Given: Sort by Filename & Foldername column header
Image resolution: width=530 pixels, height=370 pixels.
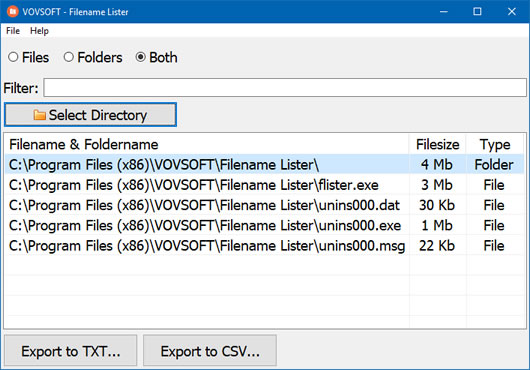Looking at the screenshot, I should (x=206, y=144).
